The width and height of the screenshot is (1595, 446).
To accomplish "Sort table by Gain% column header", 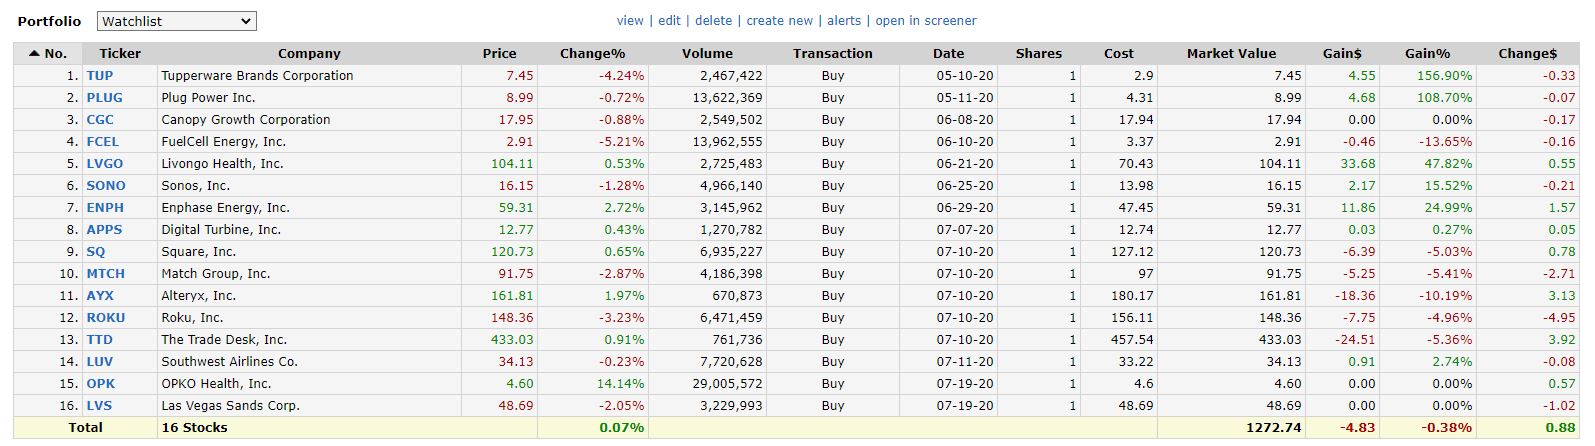I will [1427, 54].
